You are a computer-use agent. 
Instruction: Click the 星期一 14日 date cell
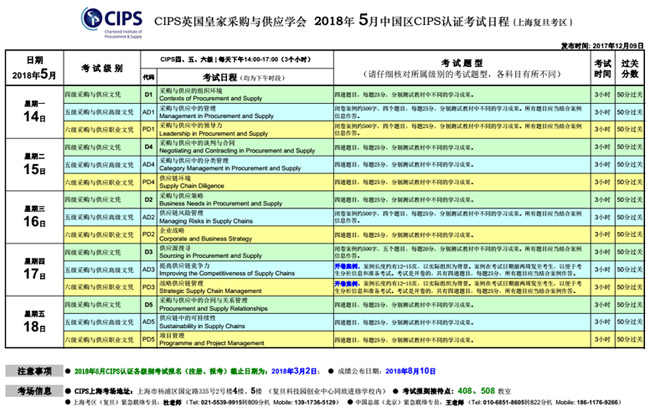(34, 112)
